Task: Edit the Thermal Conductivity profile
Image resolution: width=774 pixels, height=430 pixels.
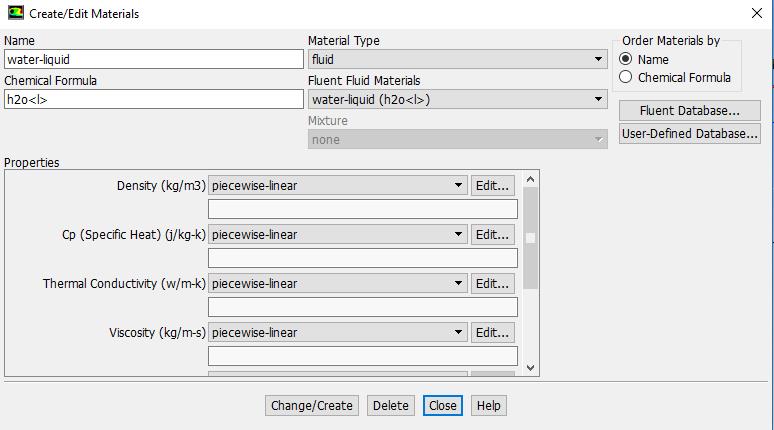Action: 492,283
